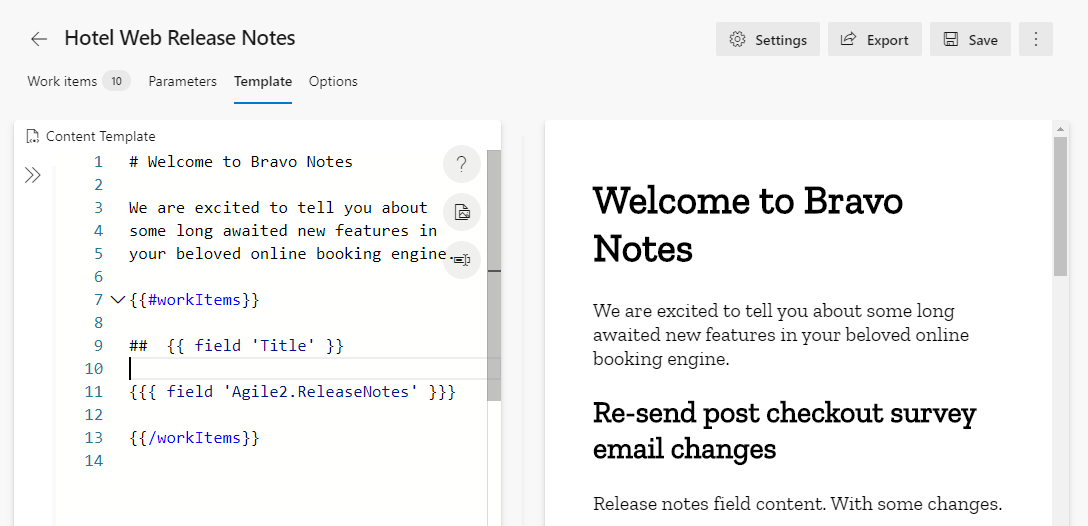Switch to the Work items tab
The image size is (1088, 526).
coord(62,81)
